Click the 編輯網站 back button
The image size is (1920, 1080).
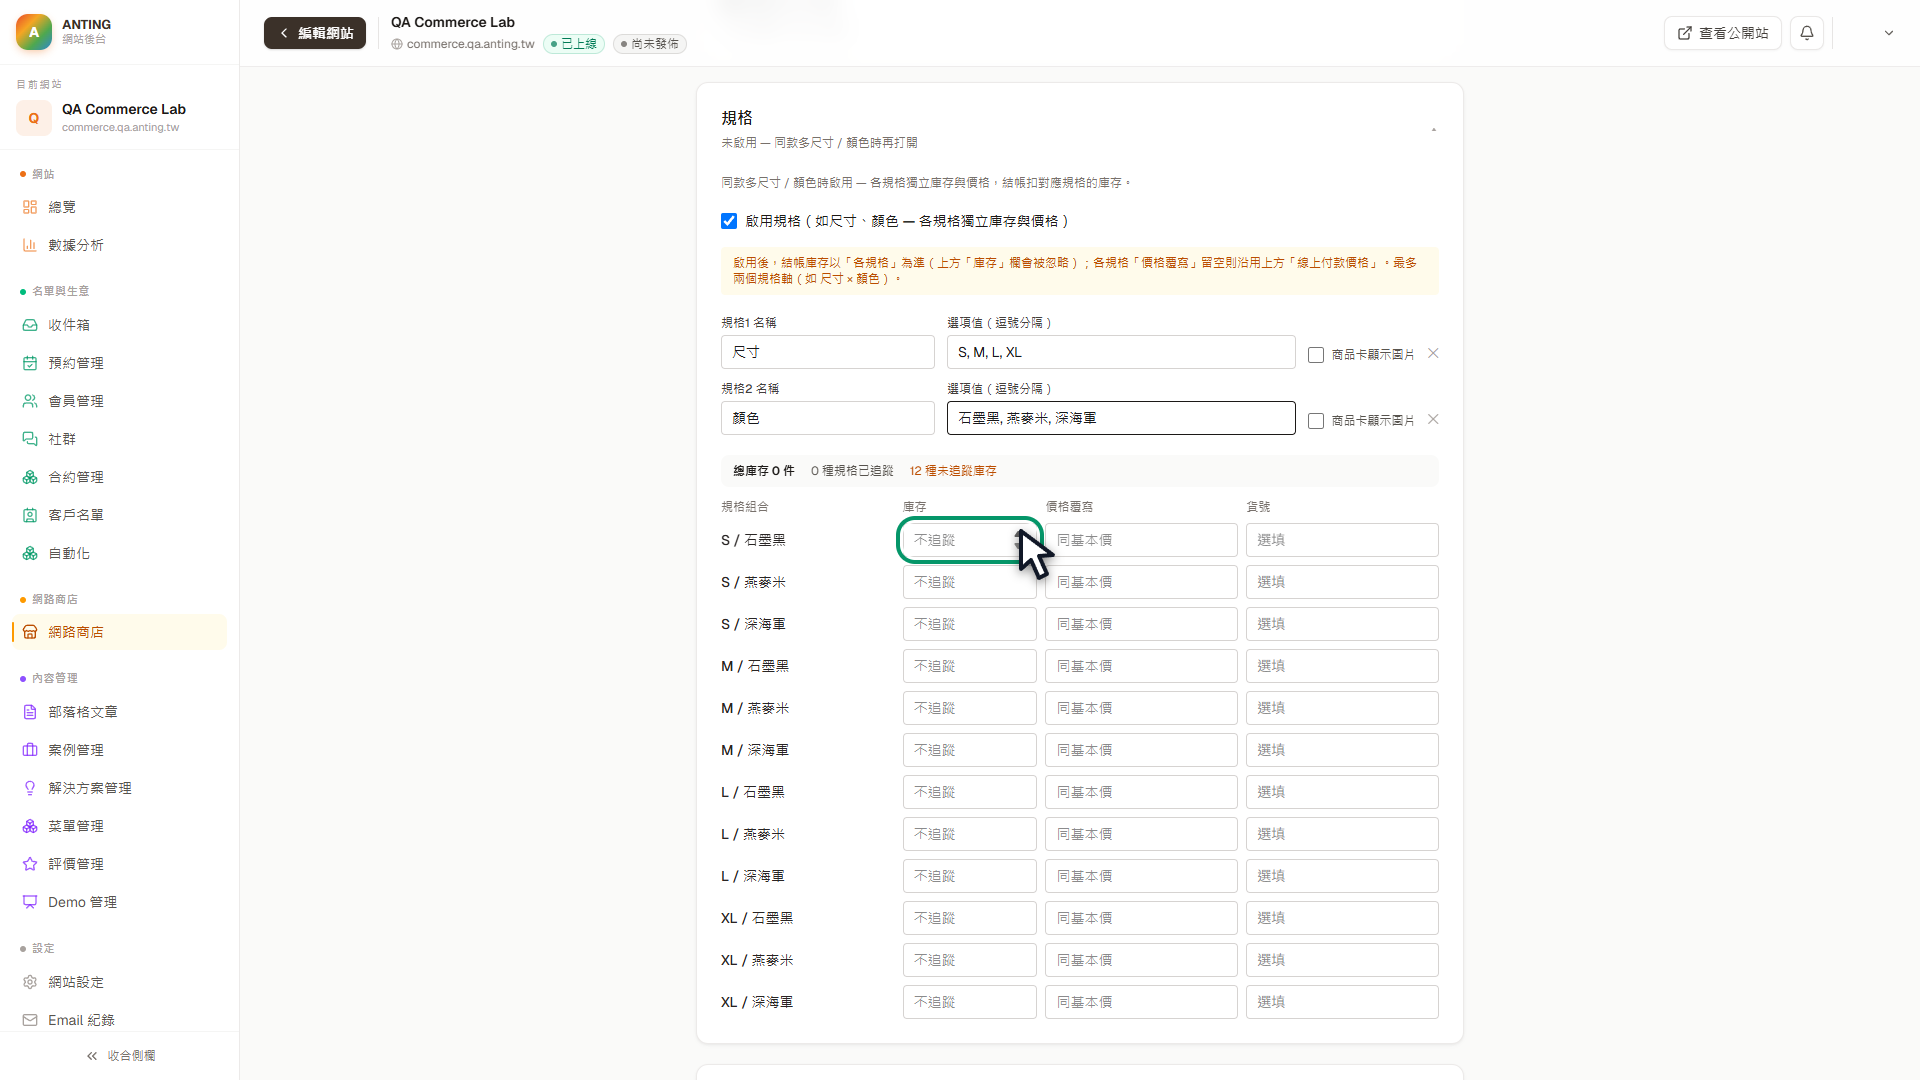coord(315,33)
